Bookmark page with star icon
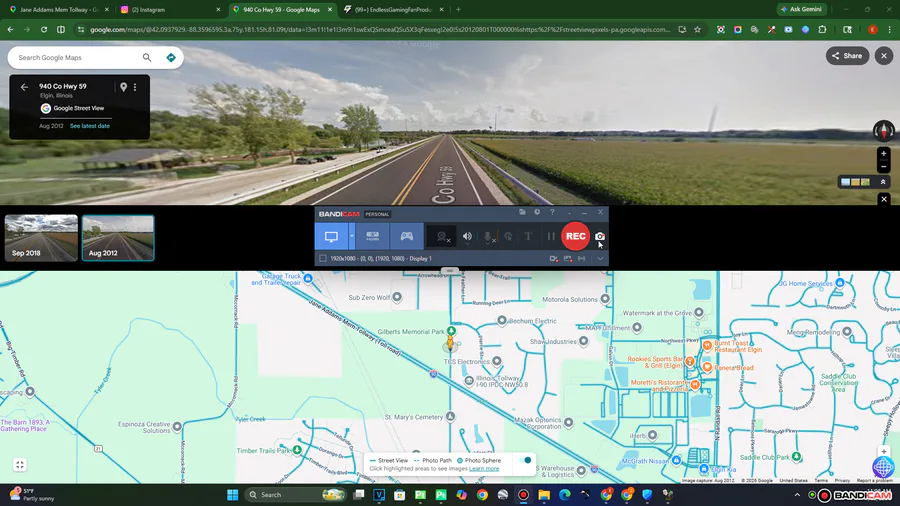This screenshot has width=900, height=506. click(697, 29)
